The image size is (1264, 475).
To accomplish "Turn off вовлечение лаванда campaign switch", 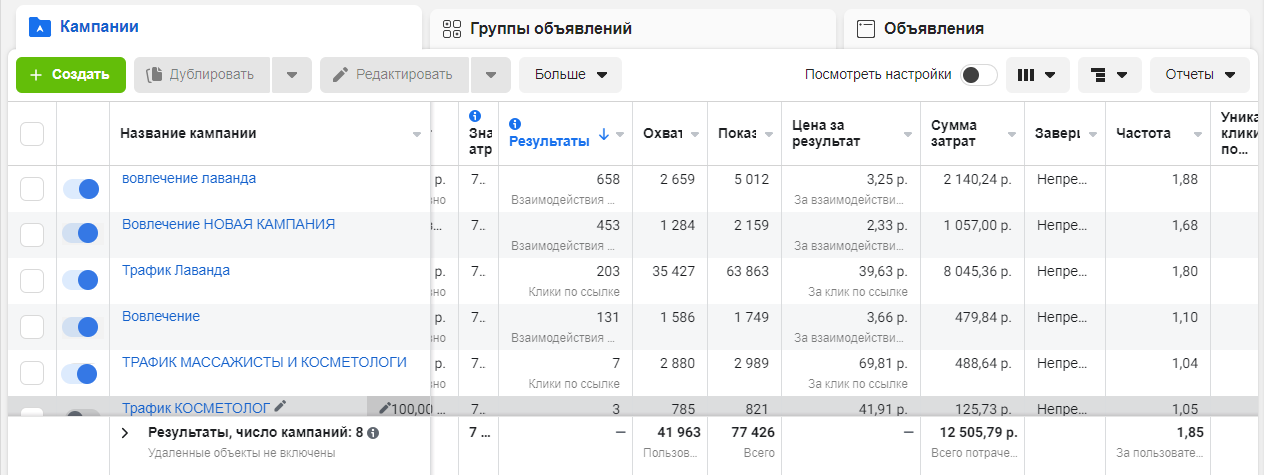I will (x=81, y=189).
